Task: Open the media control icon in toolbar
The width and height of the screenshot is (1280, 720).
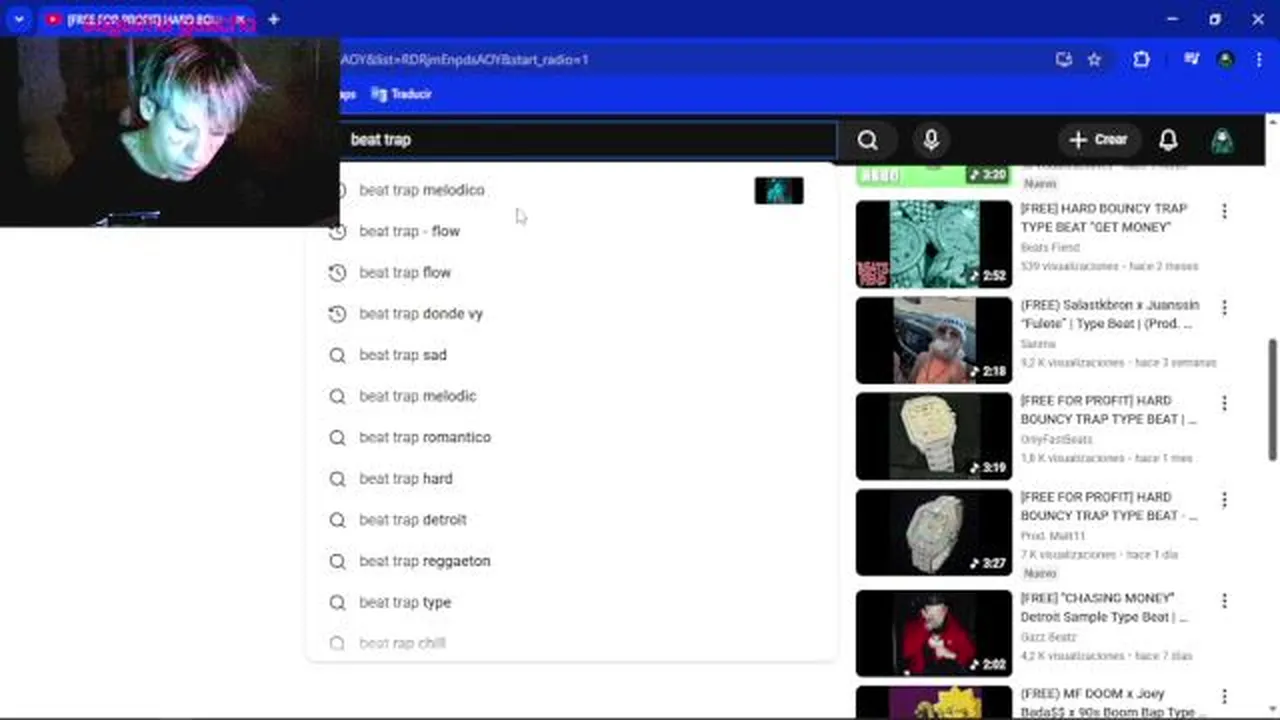Action: (x=1191, y=59)
